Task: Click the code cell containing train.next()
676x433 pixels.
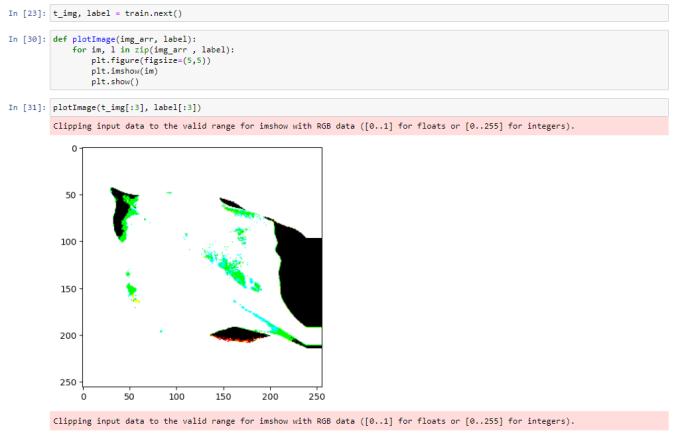Action: (359, 13)
